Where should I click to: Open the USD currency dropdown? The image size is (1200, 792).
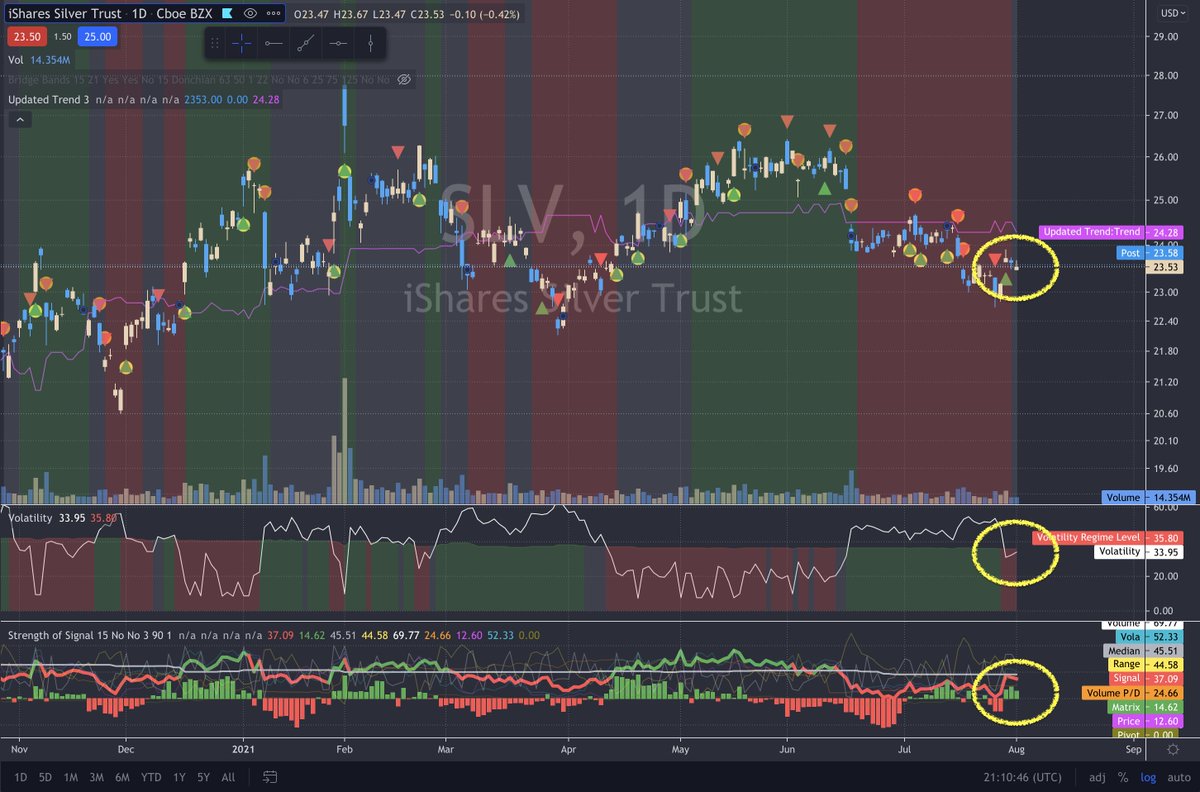1172,13
